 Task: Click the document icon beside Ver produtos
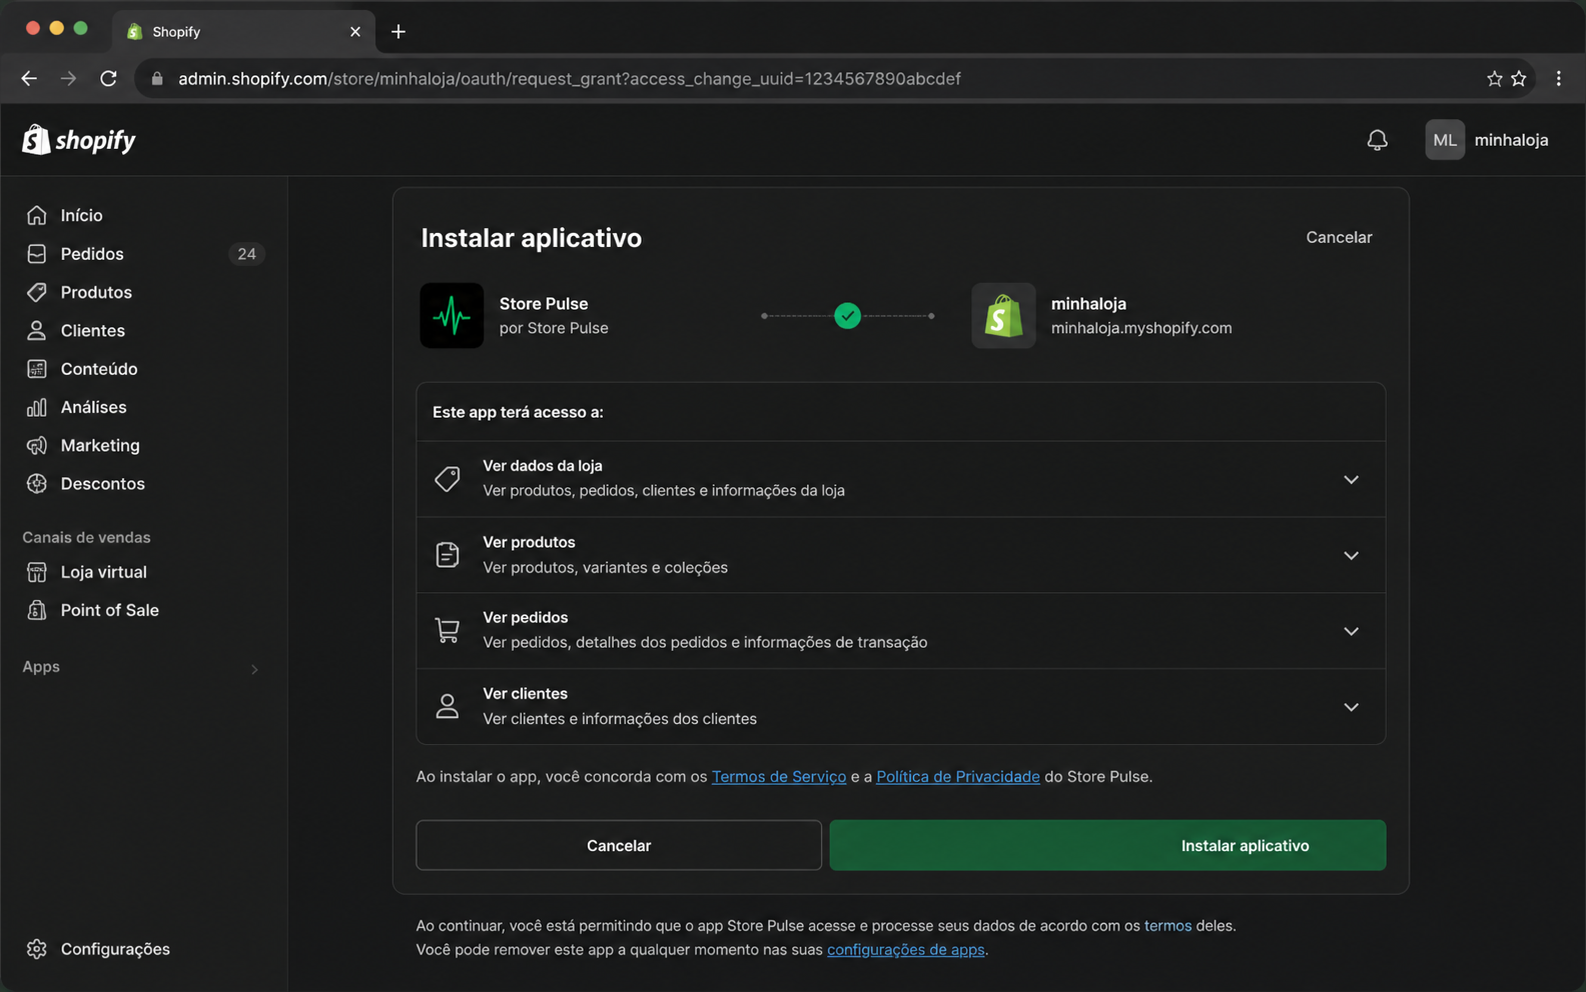447,555
